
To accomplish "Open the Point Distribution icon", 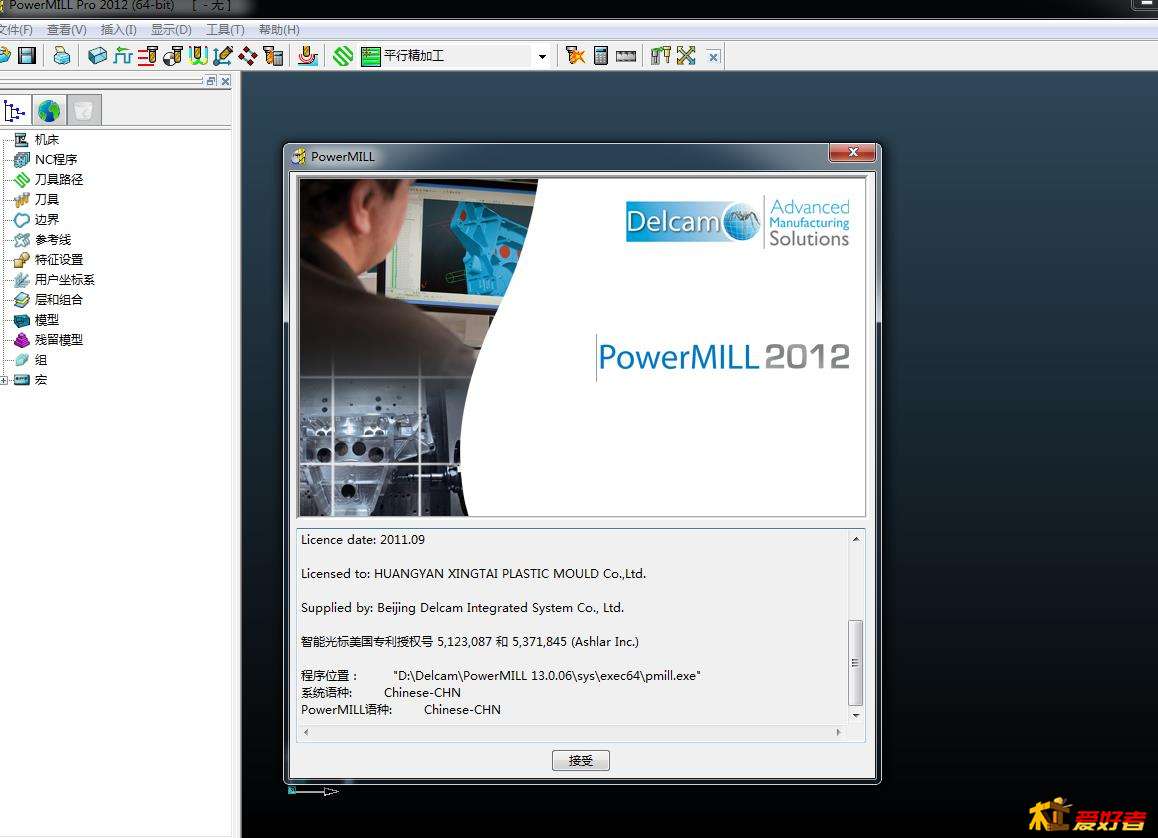I will [247, 55].
